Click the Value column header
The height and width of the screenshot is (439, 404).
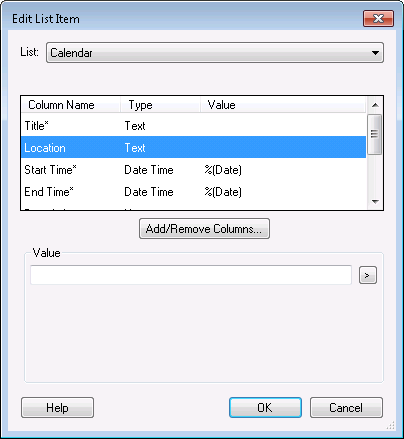(283, 105)
